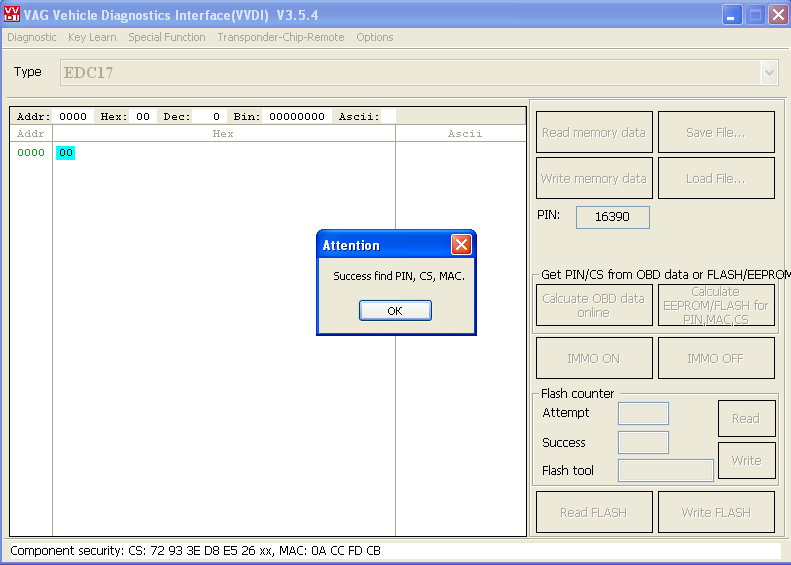Open the Transponder-Chip-Remote menu

[280, 37]
